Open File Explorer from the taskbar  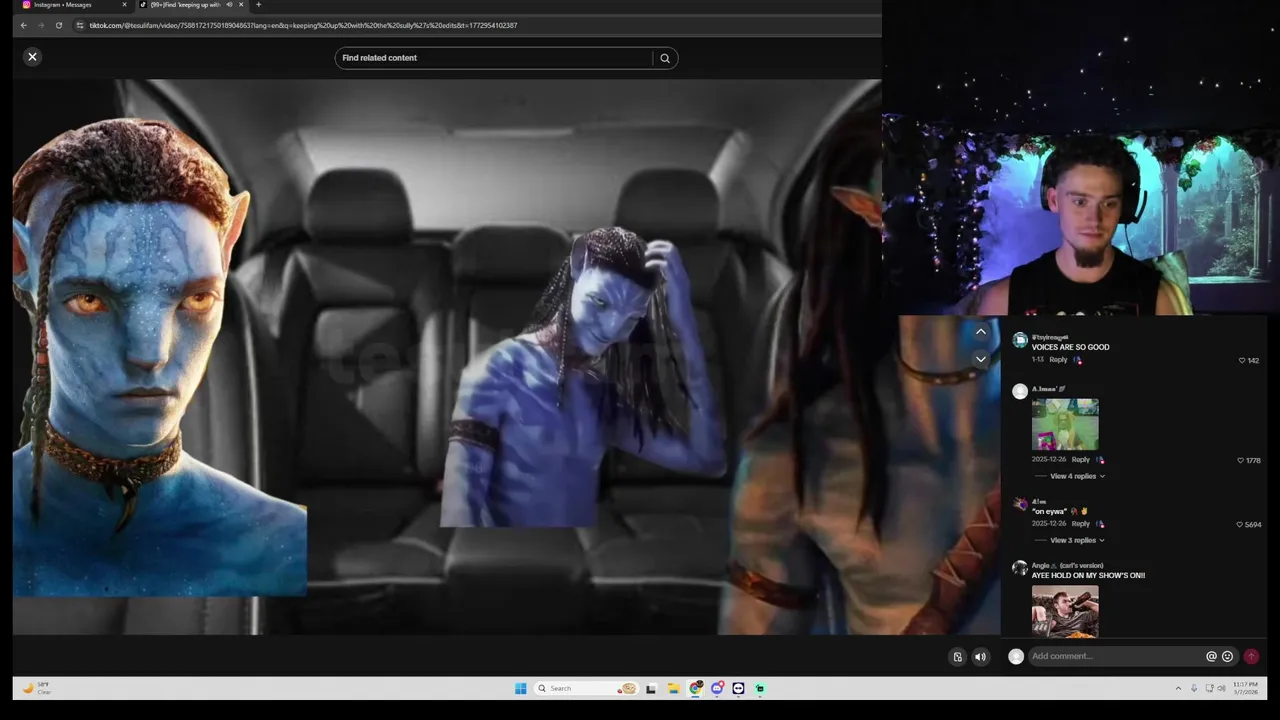[x=673, y=688]
